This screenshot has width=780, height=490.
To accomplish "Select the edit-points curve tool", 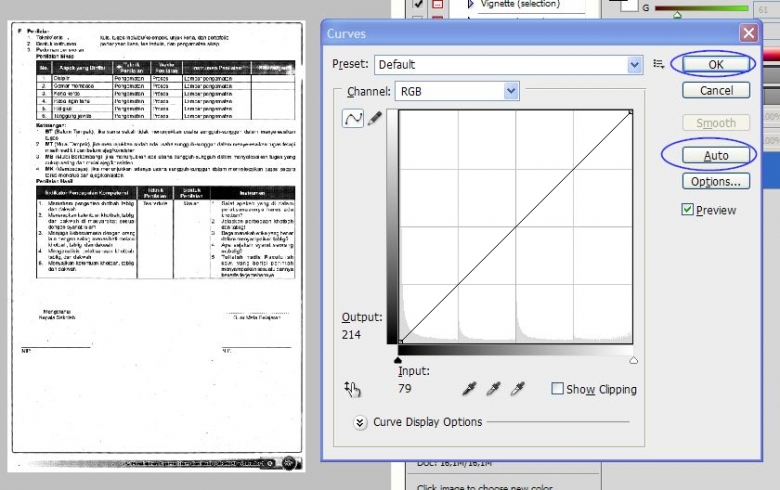I will [352, 118].
